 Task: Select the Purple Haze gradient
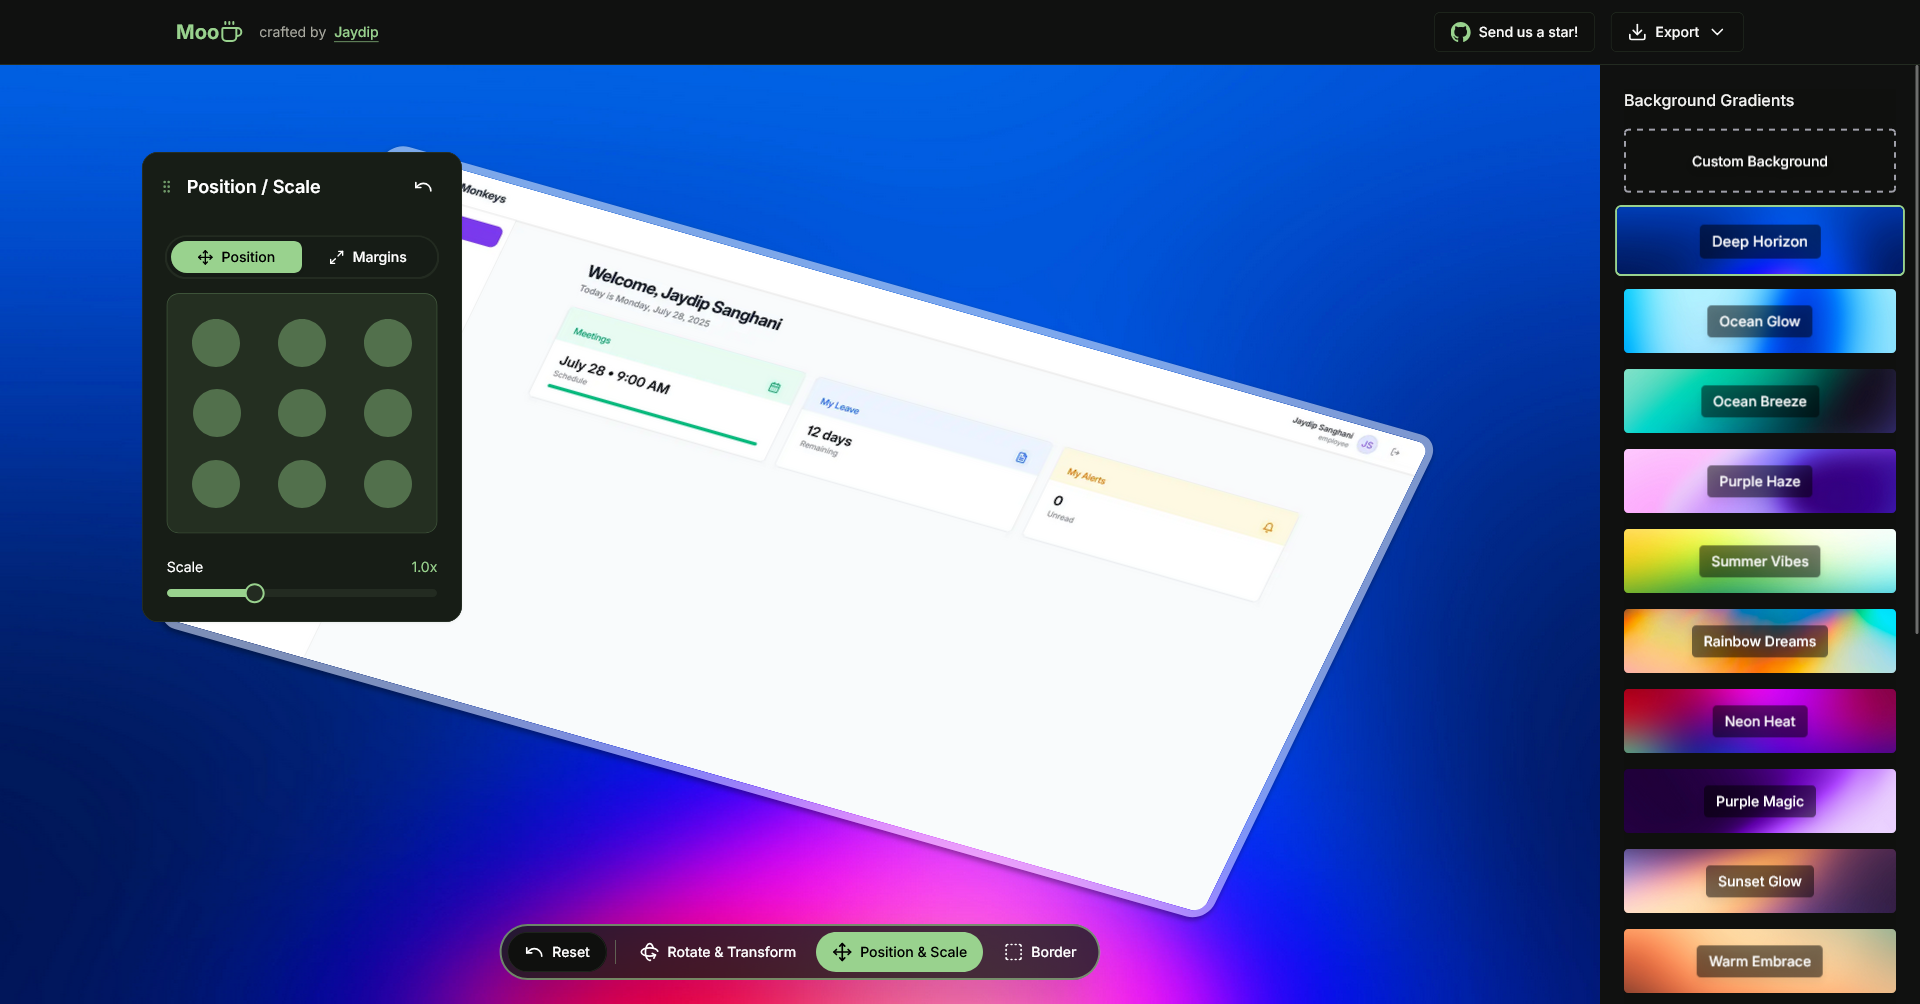coord(1759,481)
